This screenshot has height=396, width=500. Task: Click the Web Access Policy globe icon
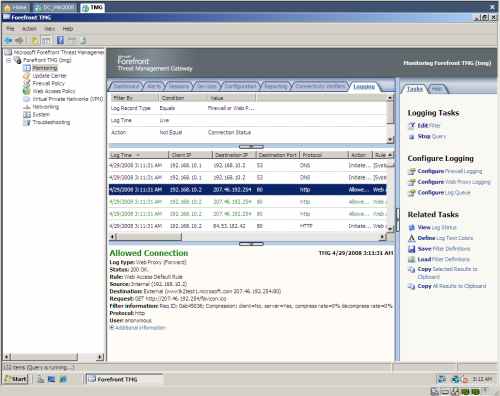point(27,91)
